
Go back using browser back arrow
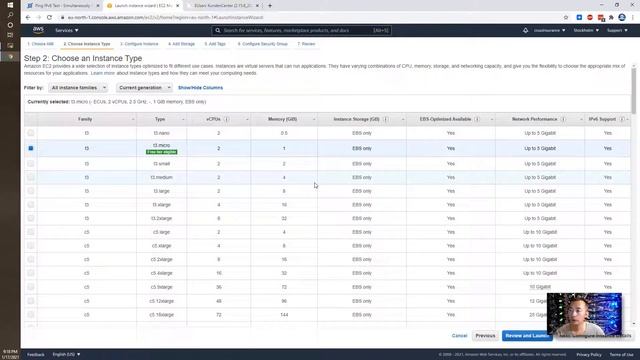[x=28, y=18]
